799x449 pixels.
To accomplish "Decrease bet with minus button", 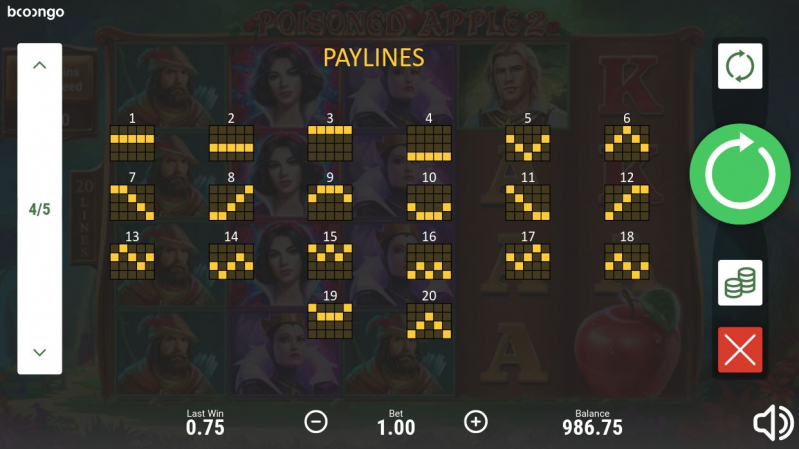I will (316, 422).
